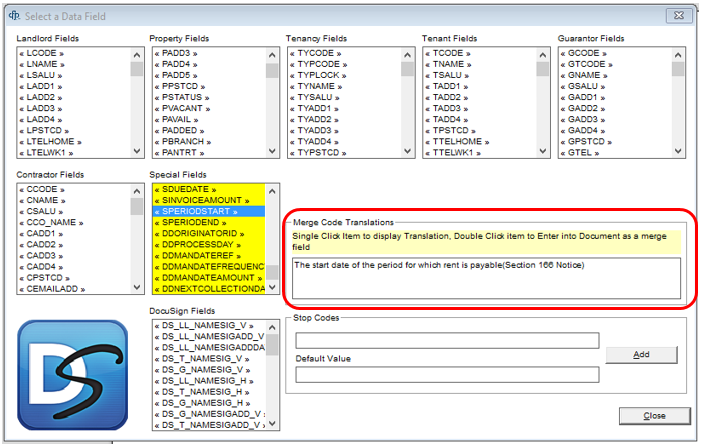
Task: Click the Default Value input box
Action: pos(447,374)
